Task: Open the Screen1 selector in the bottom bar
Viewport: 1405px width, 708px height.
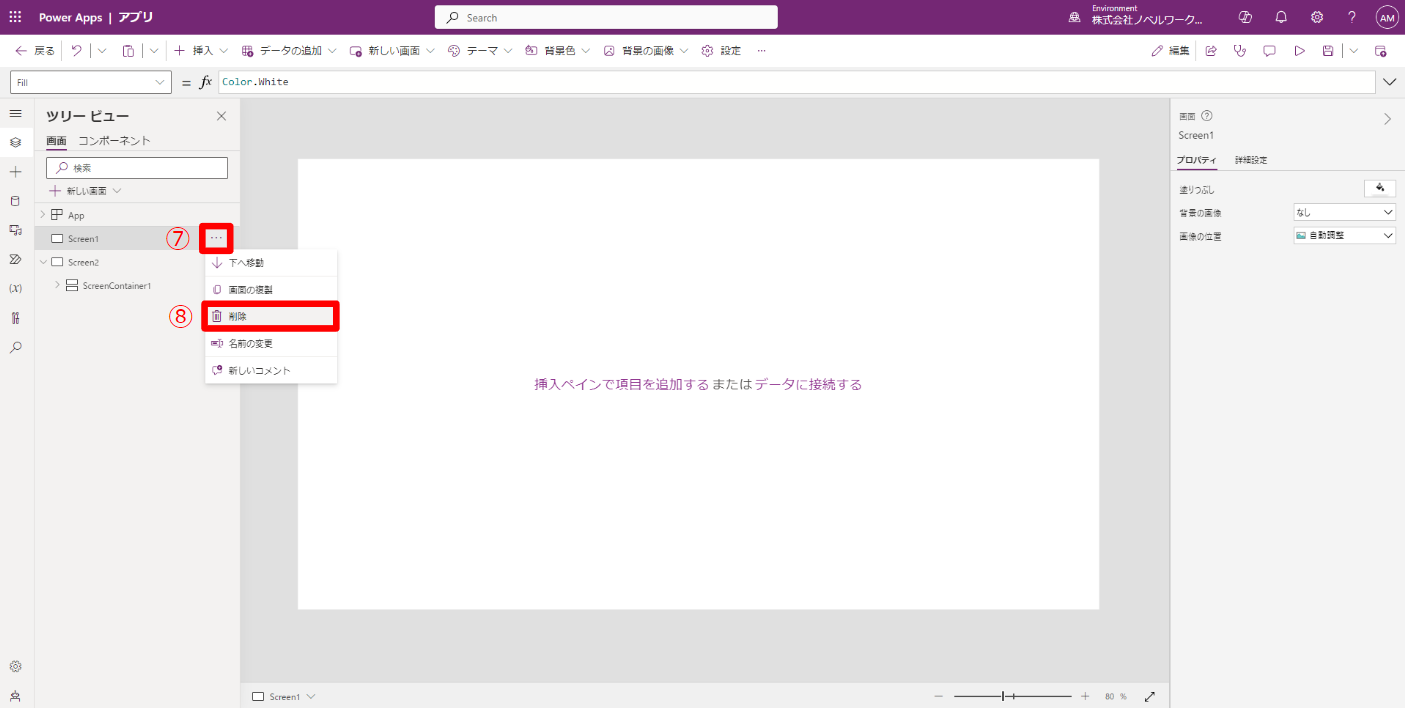Action: (283, 696)
